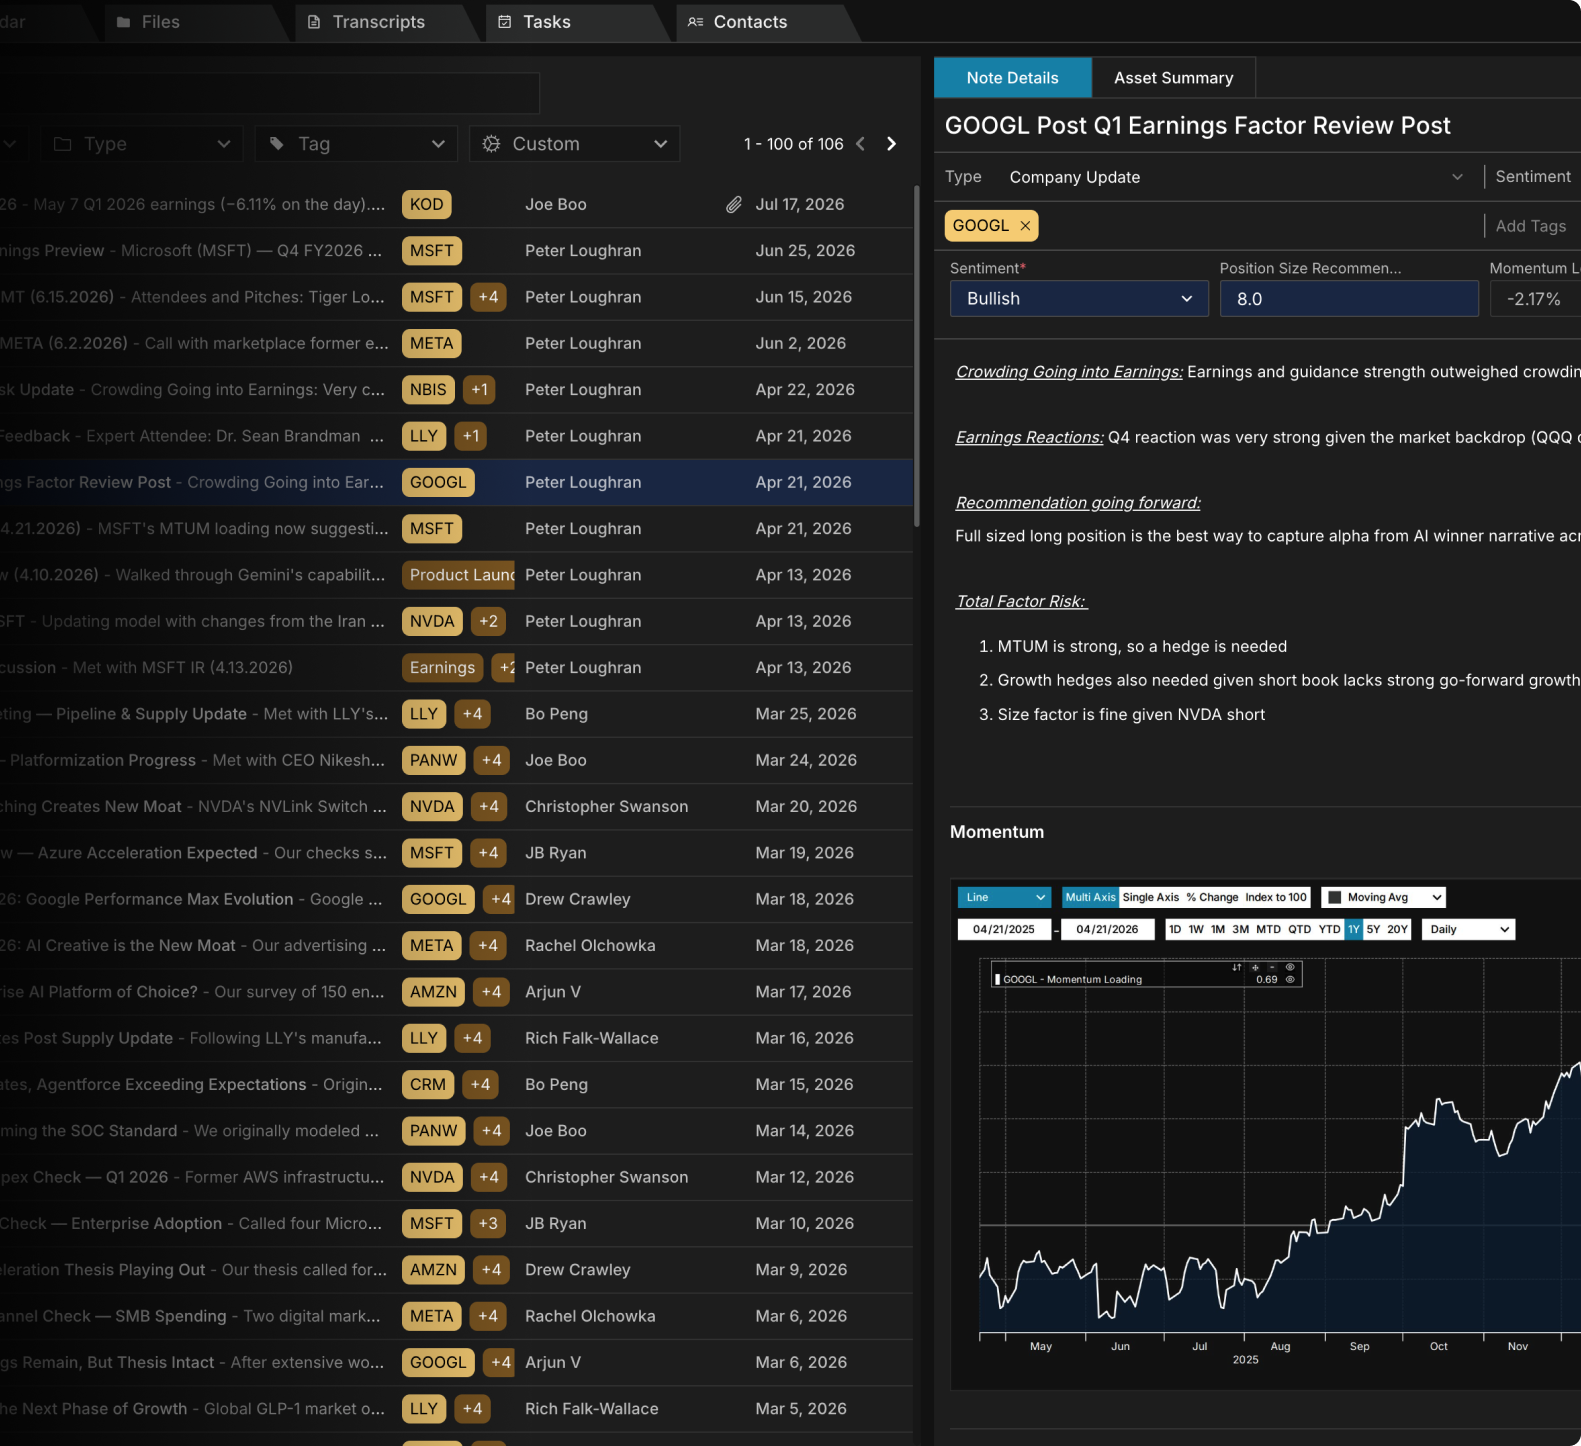
Task: Click the notes list vertical scrollbar
Action: click(917, 356)
